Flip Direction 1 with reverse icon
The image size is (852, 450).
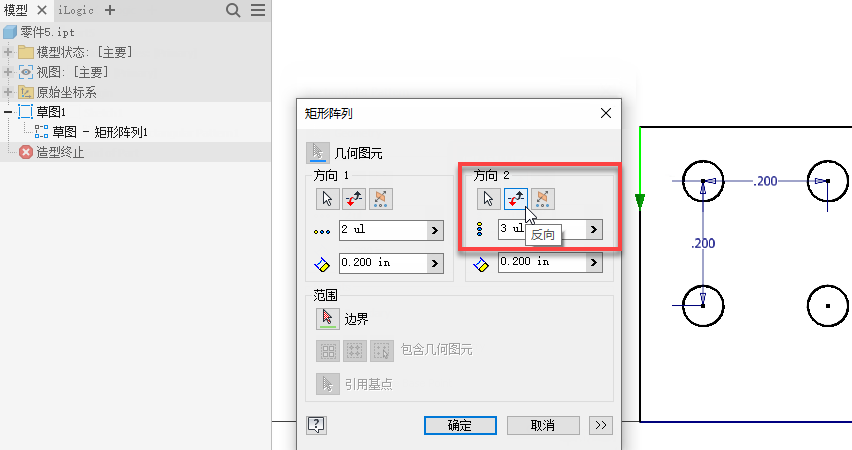[354, 199]
